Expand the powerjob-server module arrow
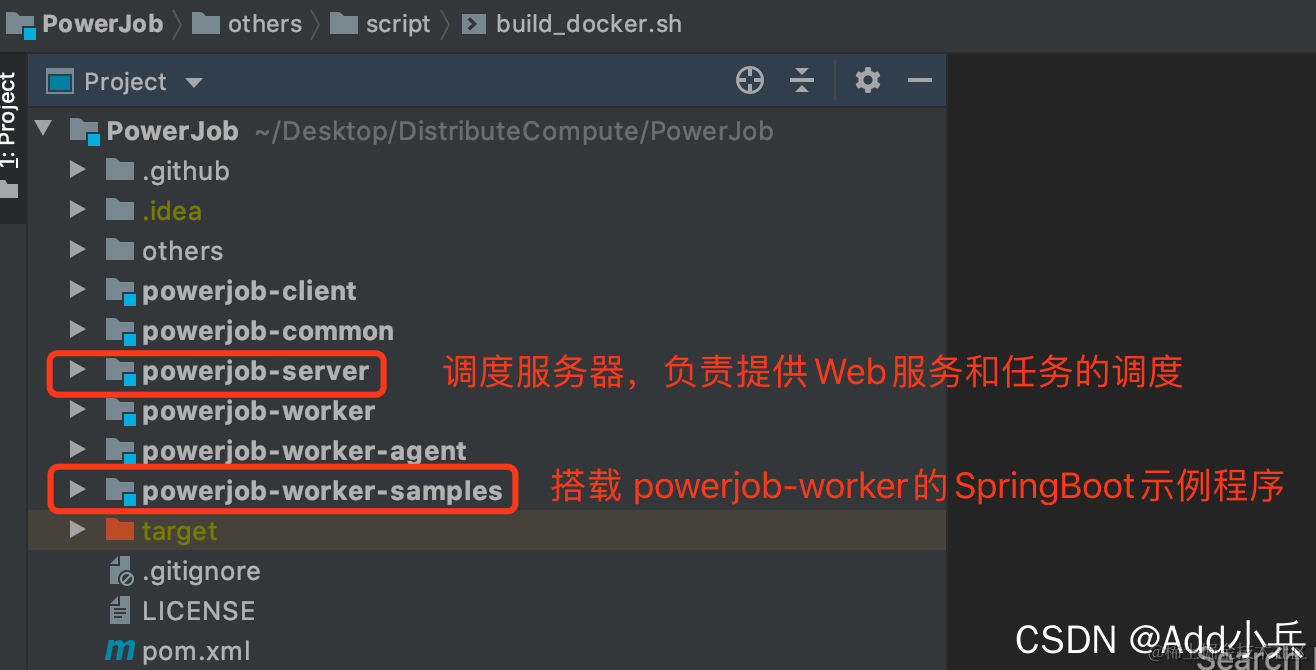 click(78, 370)
